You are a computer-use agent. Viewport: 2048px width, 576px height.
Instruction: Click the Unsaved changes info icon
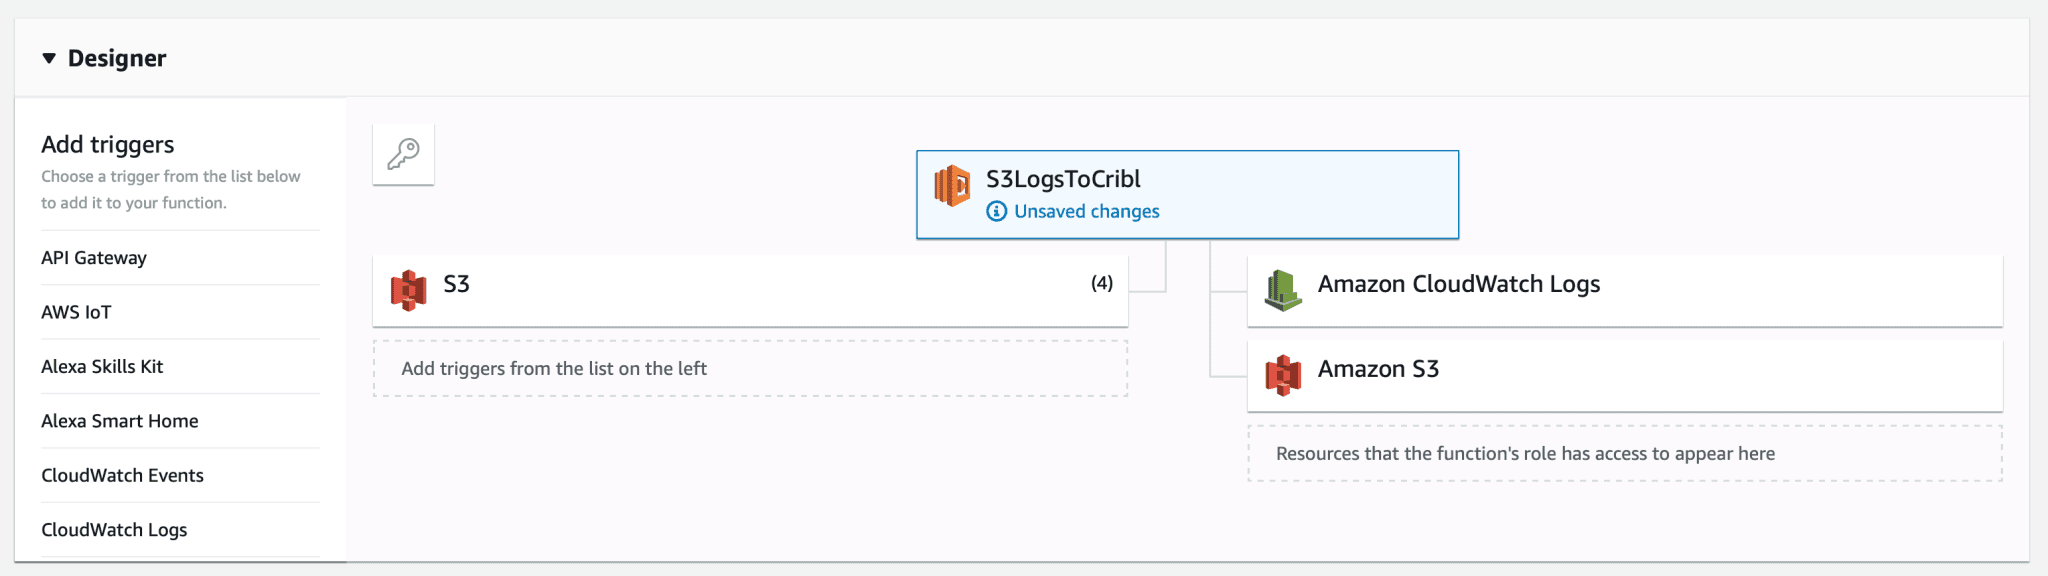coord(996,211)
